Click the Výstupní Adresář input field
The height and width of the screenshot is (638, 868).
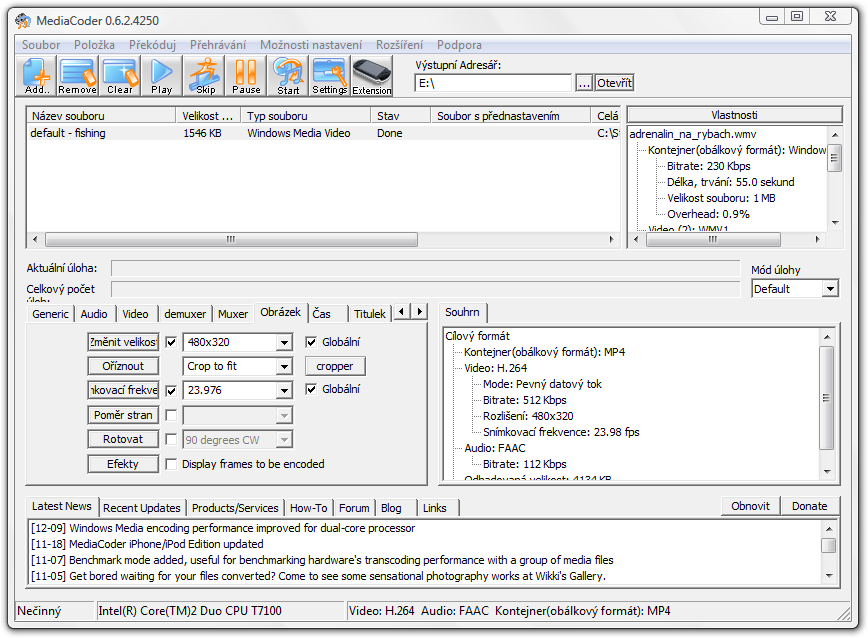tap(493, 83)
